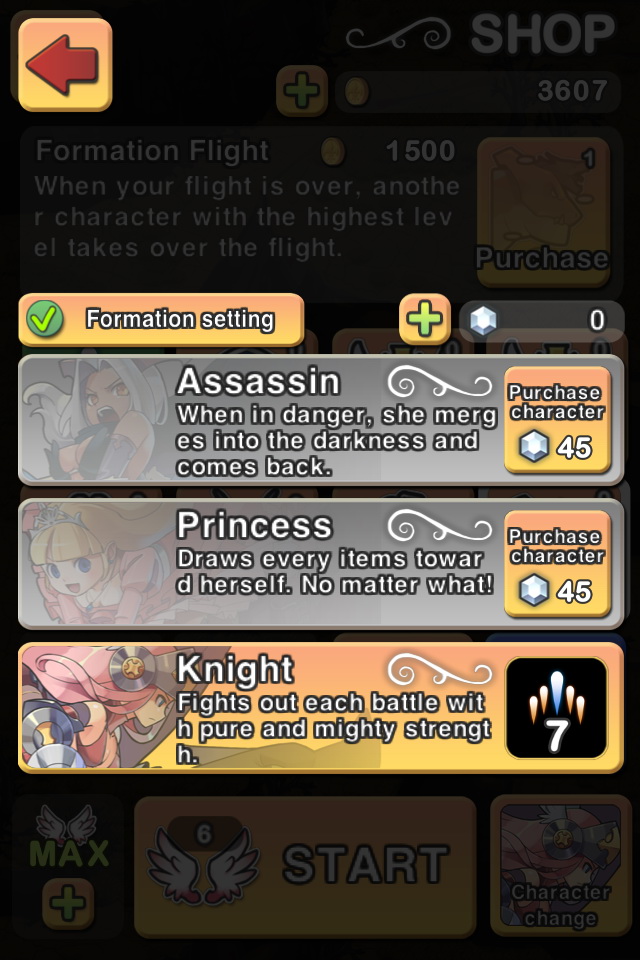Purchase the Formation Flight item
This screenshot has height=960, width=640.
pyautogui.click(x=543, y=211)
